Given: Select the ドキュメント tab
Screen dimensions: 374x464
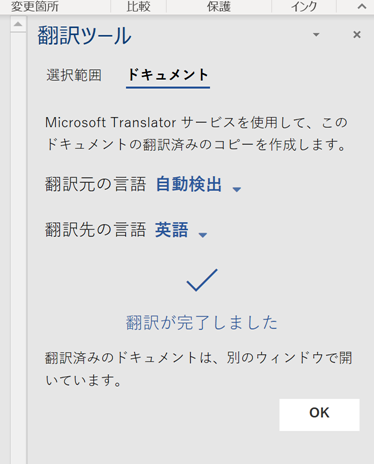Looking at the screenshot, I should (x=168, y=75).
